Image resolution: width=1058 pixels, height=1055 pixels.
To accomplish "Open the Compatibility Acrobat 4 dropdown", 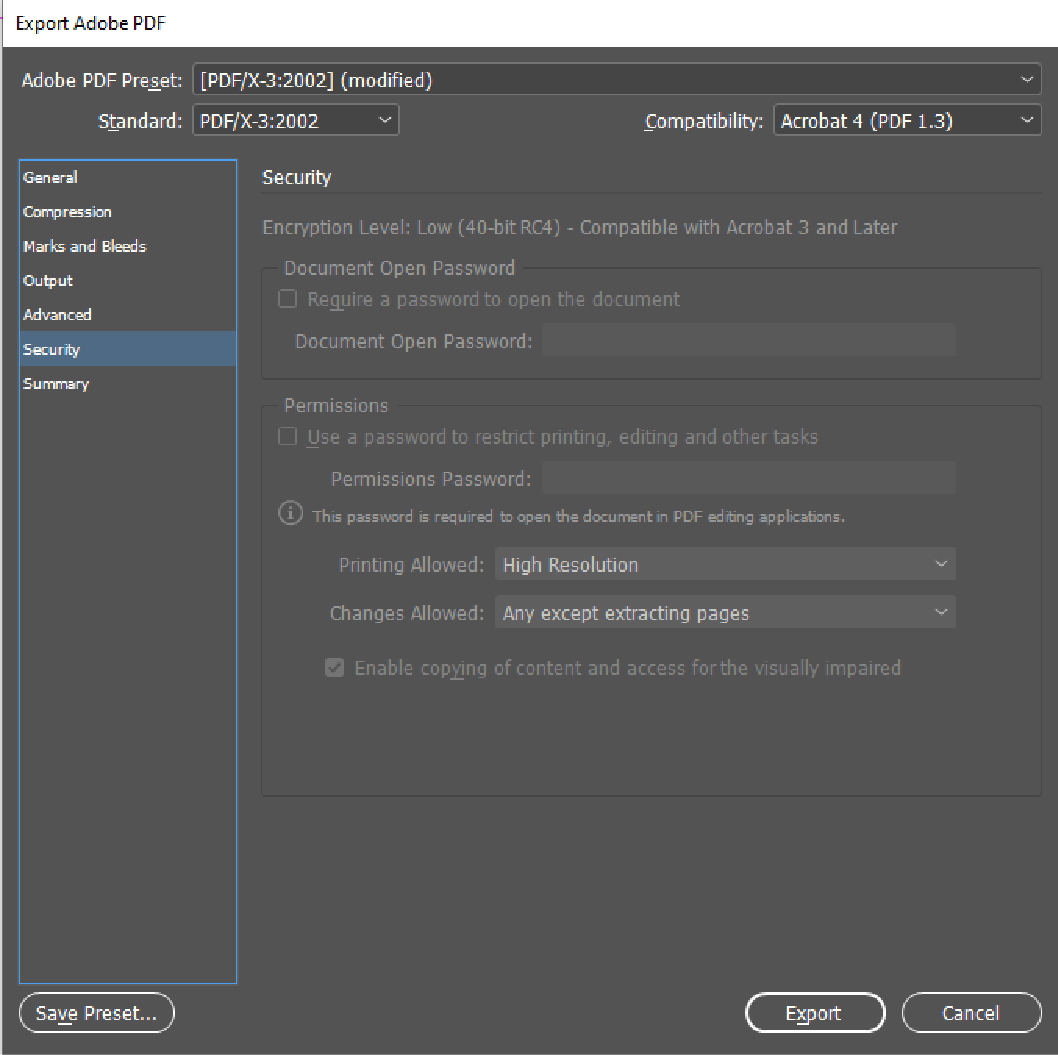I will [907, 121].
